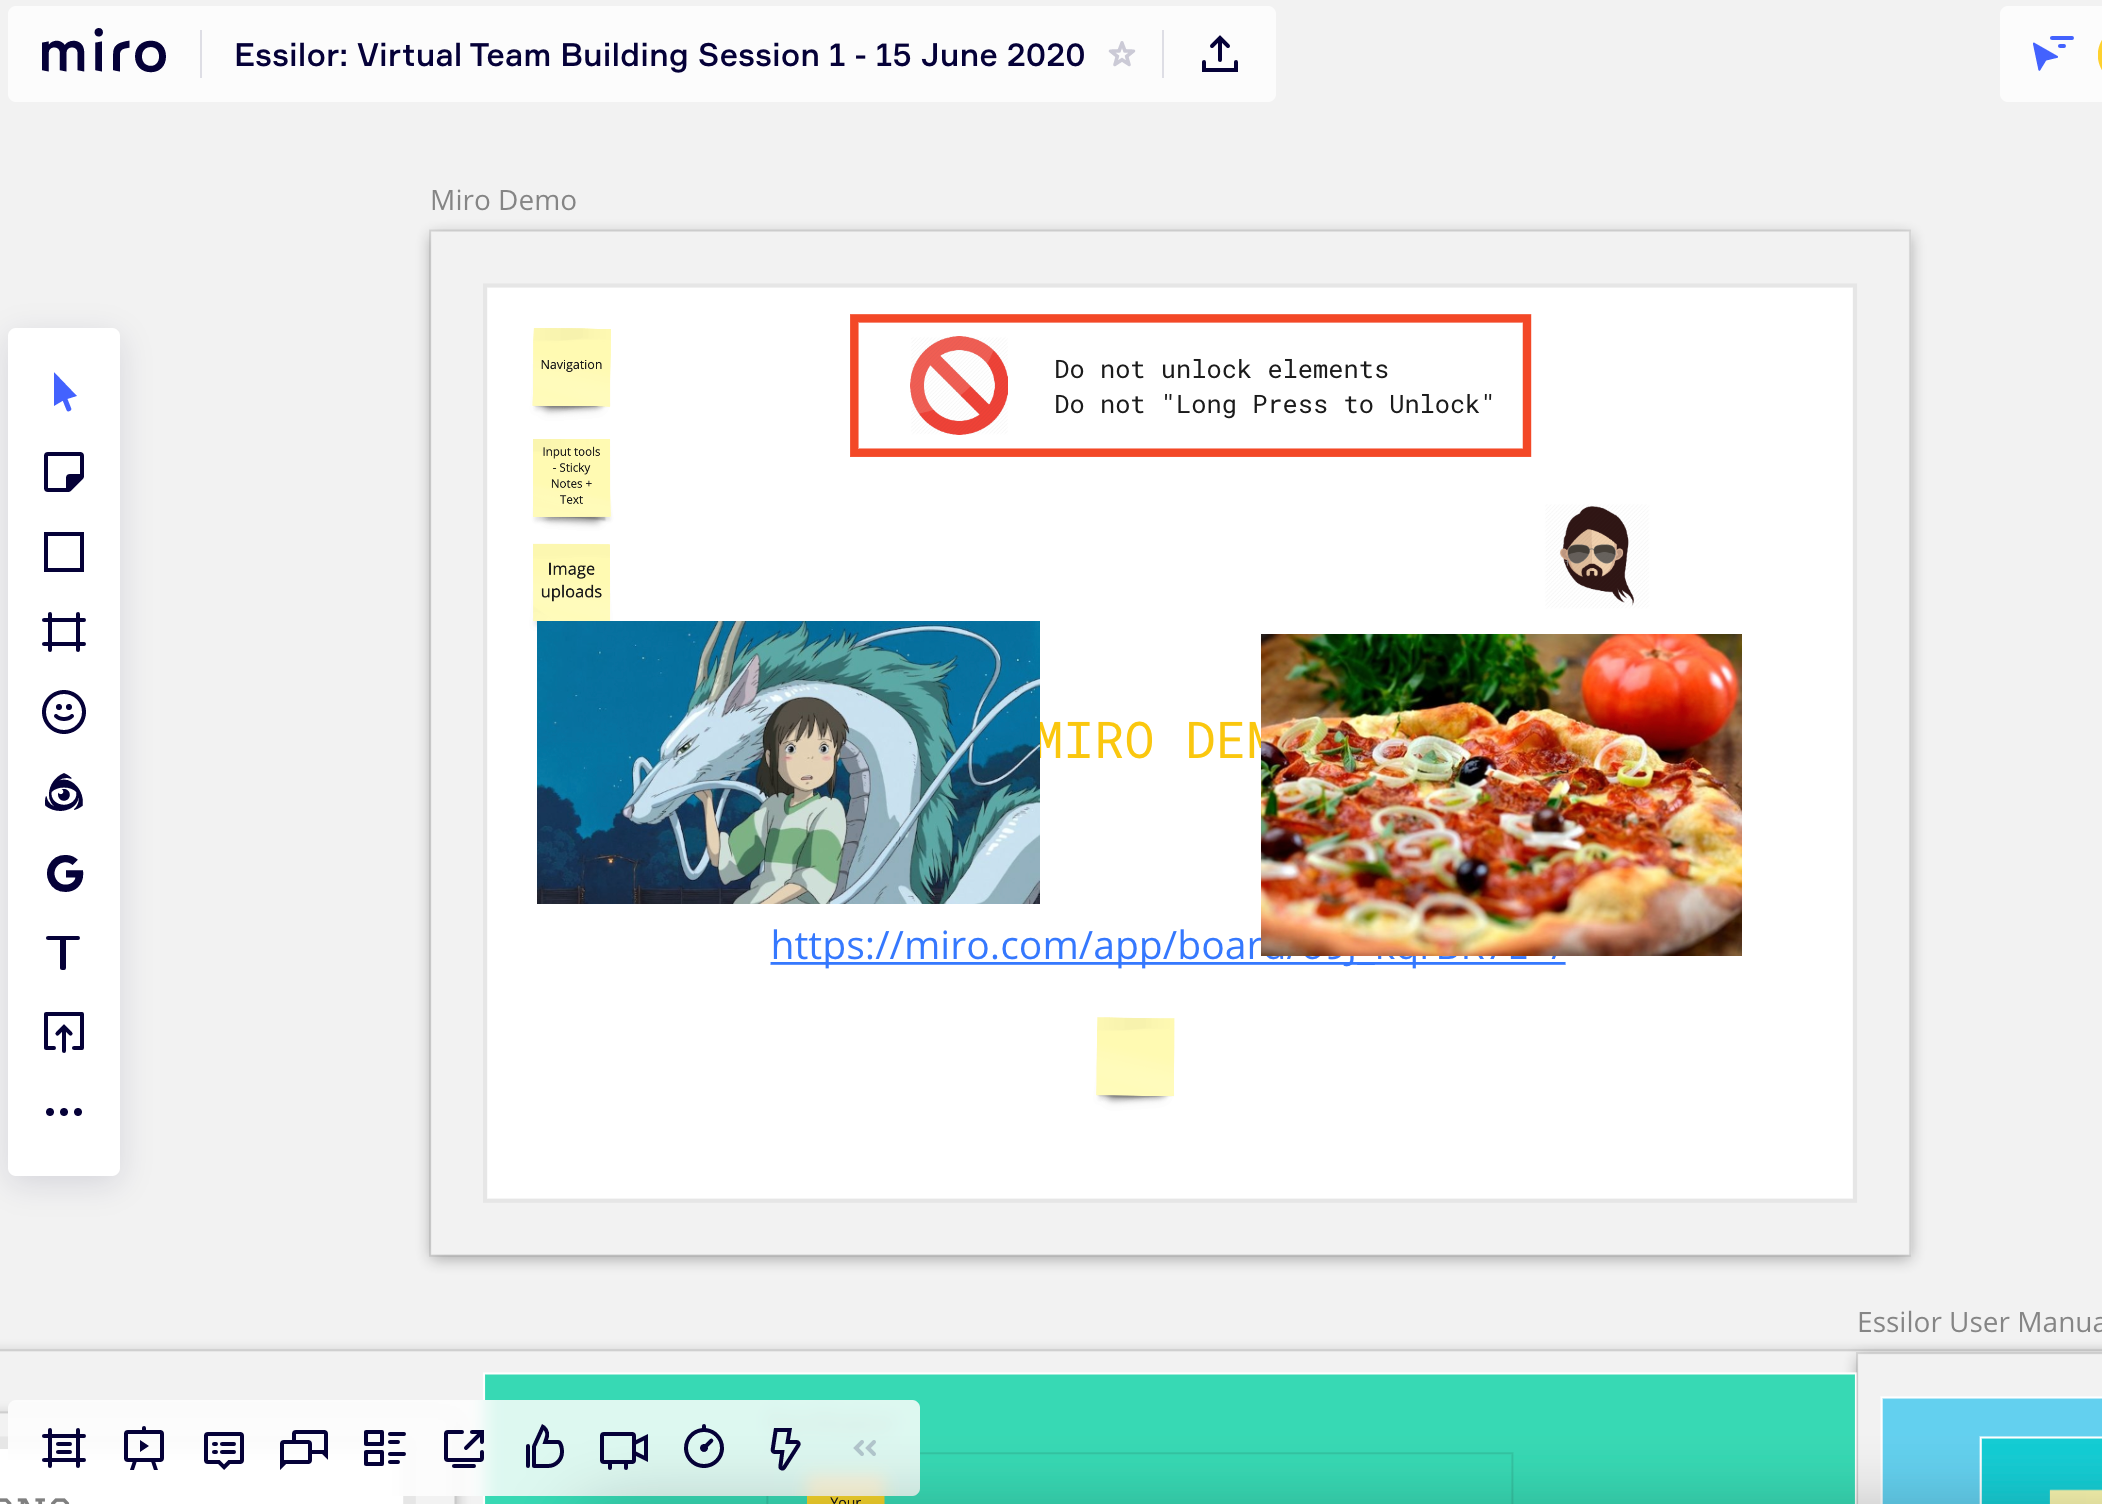Viewport: 2102px width, 1504px height.
Task: Select the pizza image
Action: pos(1501,794)
